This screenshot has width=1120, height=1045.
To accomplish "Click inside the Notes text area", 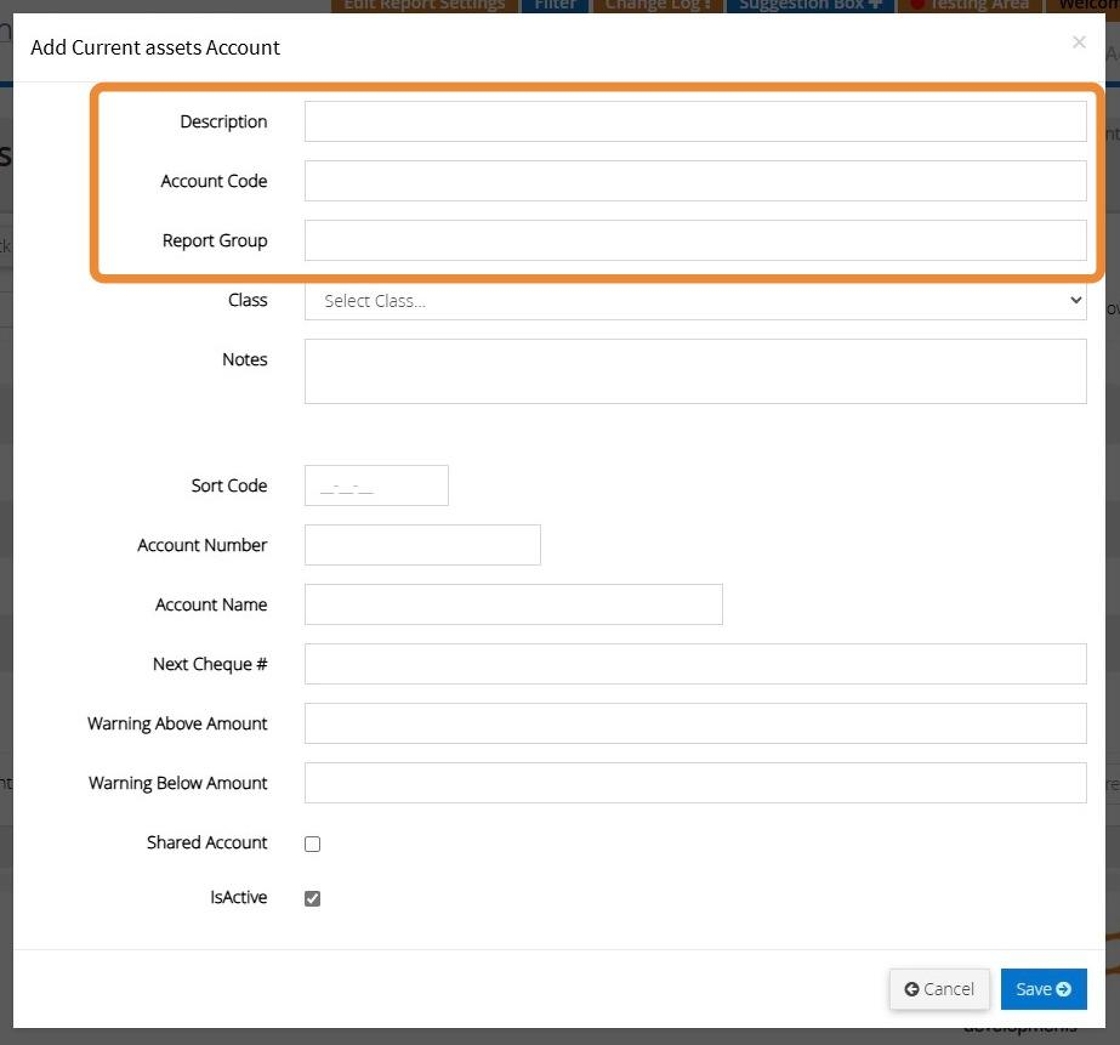I will click(695, 371).
